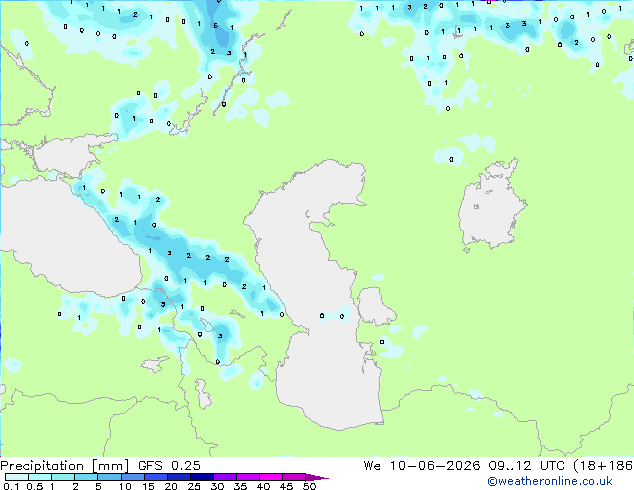Select the 25–30 mm dark navy swatch
The image size is (634, 490).
click(201, 477)
